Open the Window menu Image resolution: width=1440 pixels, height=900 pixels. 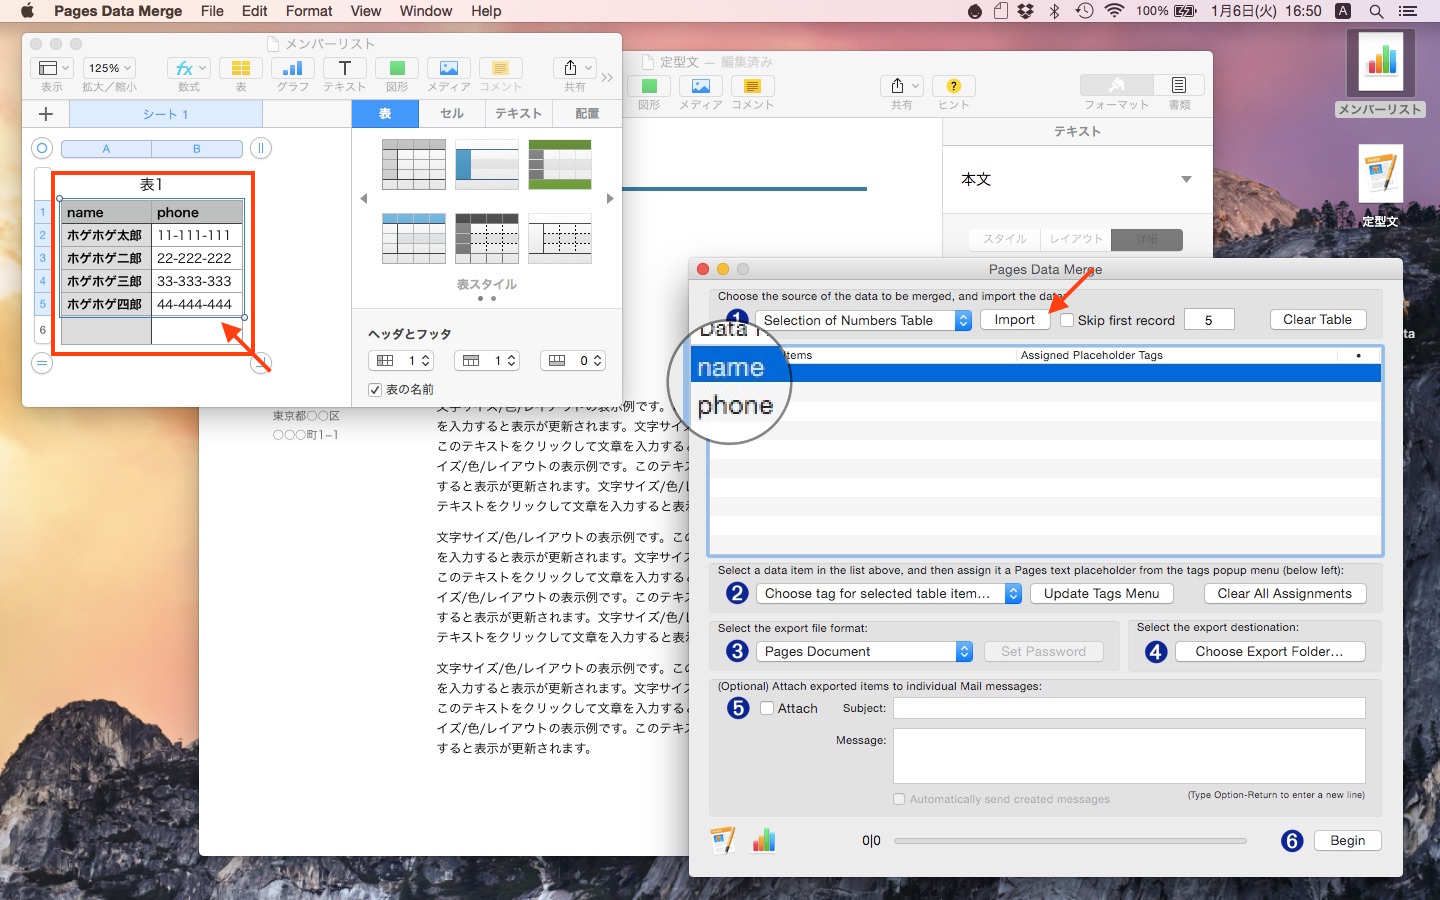(426, 11)
